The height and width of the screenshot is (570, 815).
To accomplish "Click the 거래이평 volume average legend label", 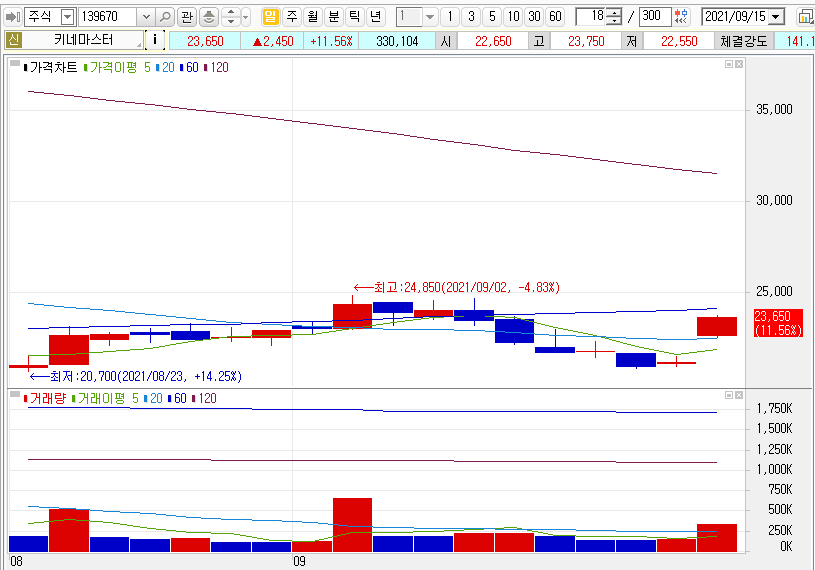I will [101, 399].
